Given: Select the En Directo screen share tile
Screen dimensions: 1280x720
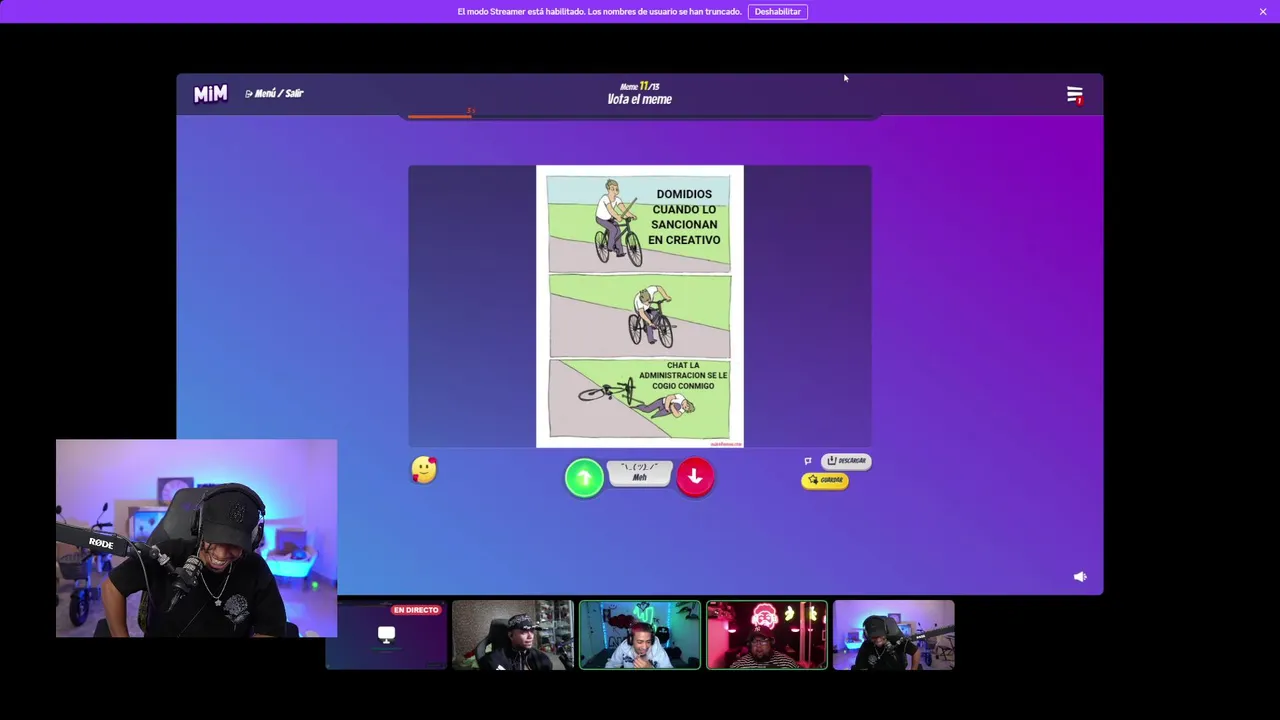Looking at the screenshot, I should (x=386, y=635).
